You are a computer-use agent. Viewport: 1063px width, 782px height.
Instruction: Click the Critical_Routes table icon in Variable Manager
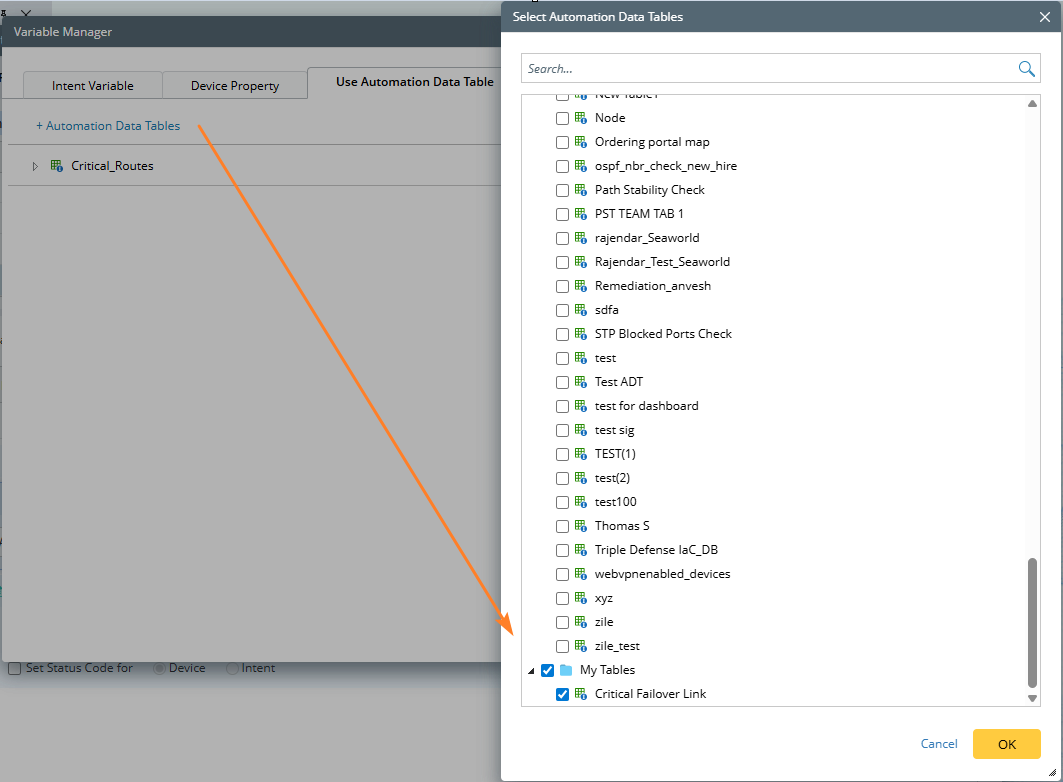(57, 166)
